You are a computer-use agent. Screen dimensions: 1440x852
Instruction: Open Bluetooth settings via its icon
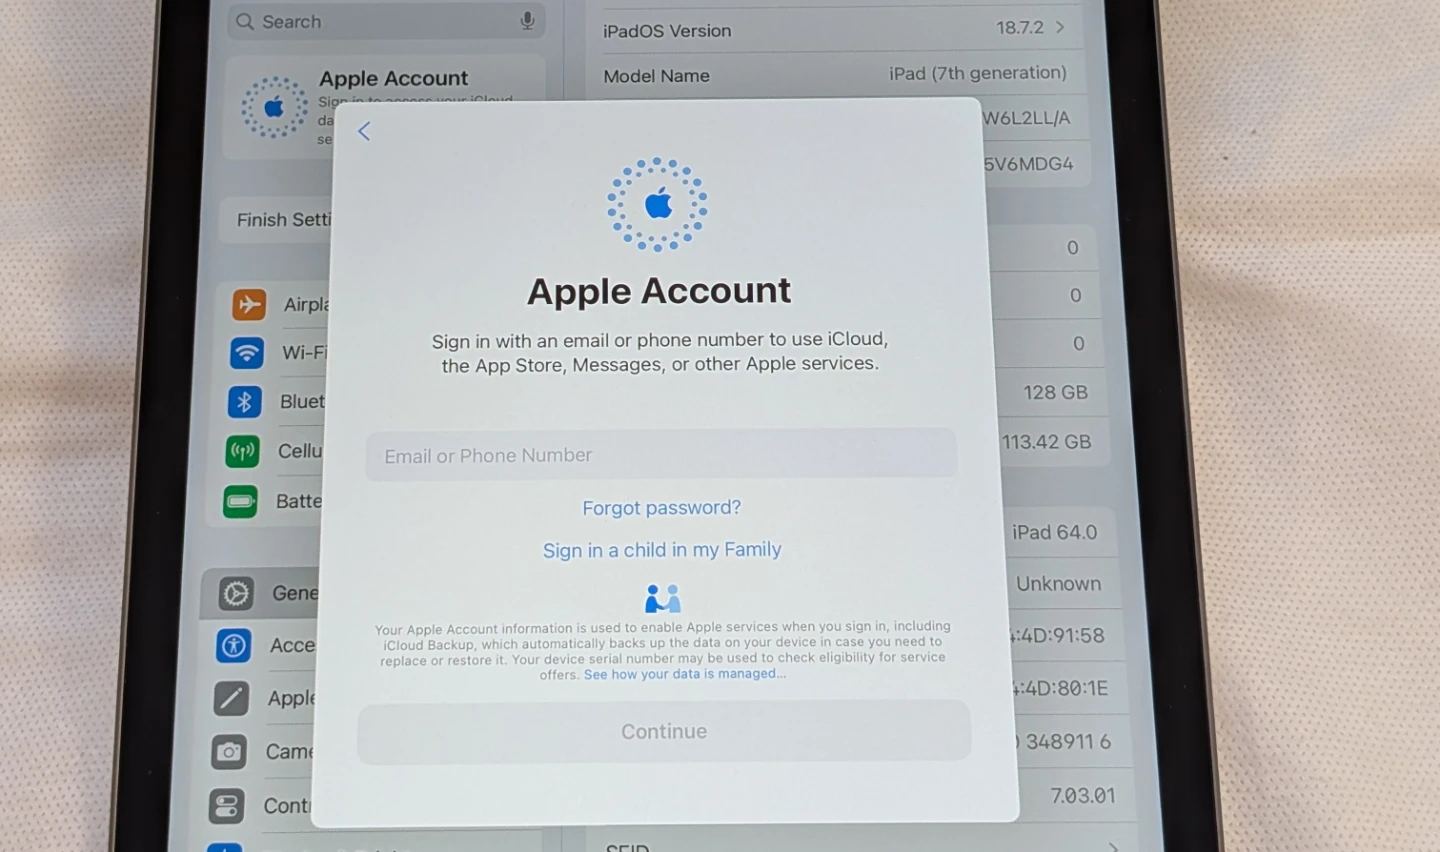click(x=244, y=402)
